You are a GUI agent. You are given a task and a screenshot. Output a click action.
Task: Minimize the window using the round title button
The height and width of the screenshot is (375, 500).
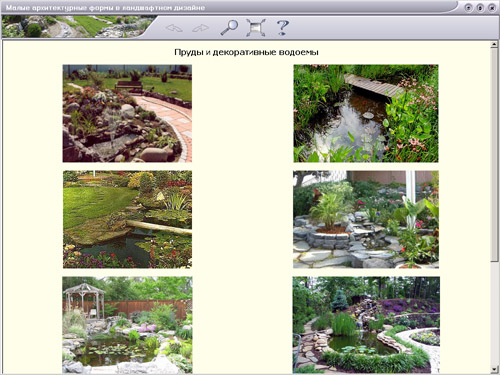pos(468,7)
